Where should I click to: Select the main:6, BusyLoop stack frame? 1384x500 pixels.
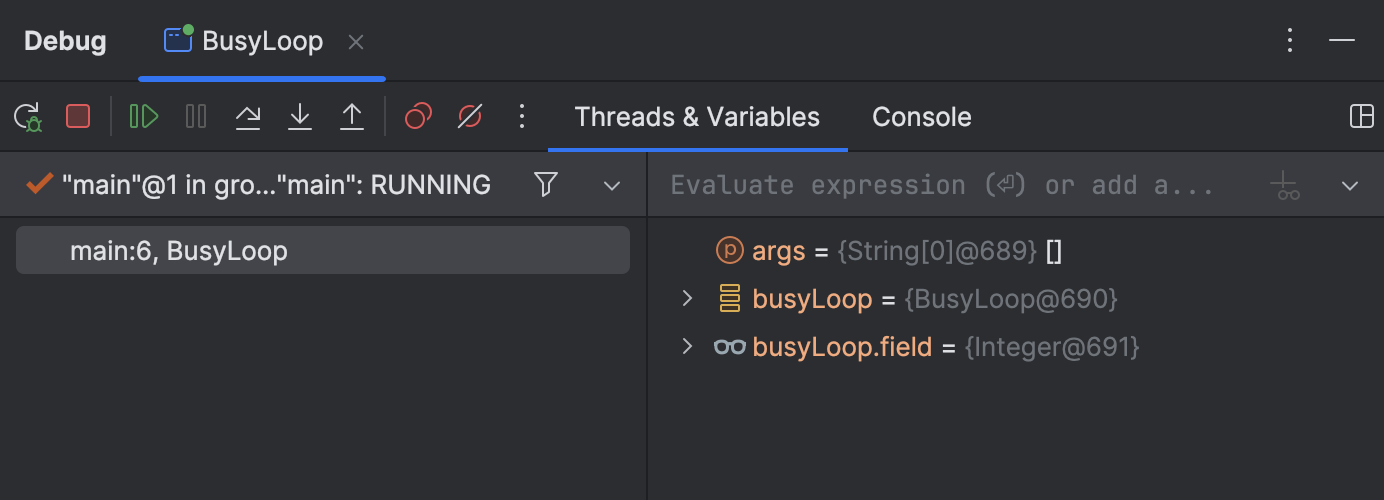pos(323,250)
